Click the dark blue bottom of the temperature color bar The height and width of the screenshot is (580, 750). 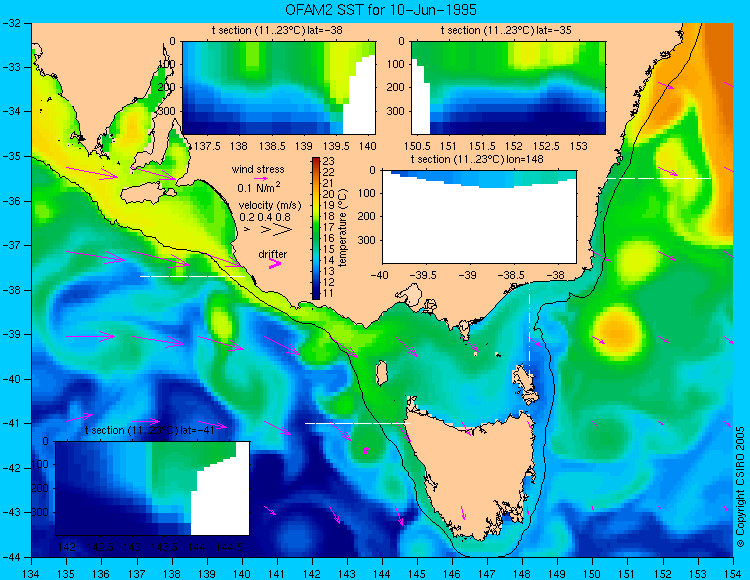point(316,294)
